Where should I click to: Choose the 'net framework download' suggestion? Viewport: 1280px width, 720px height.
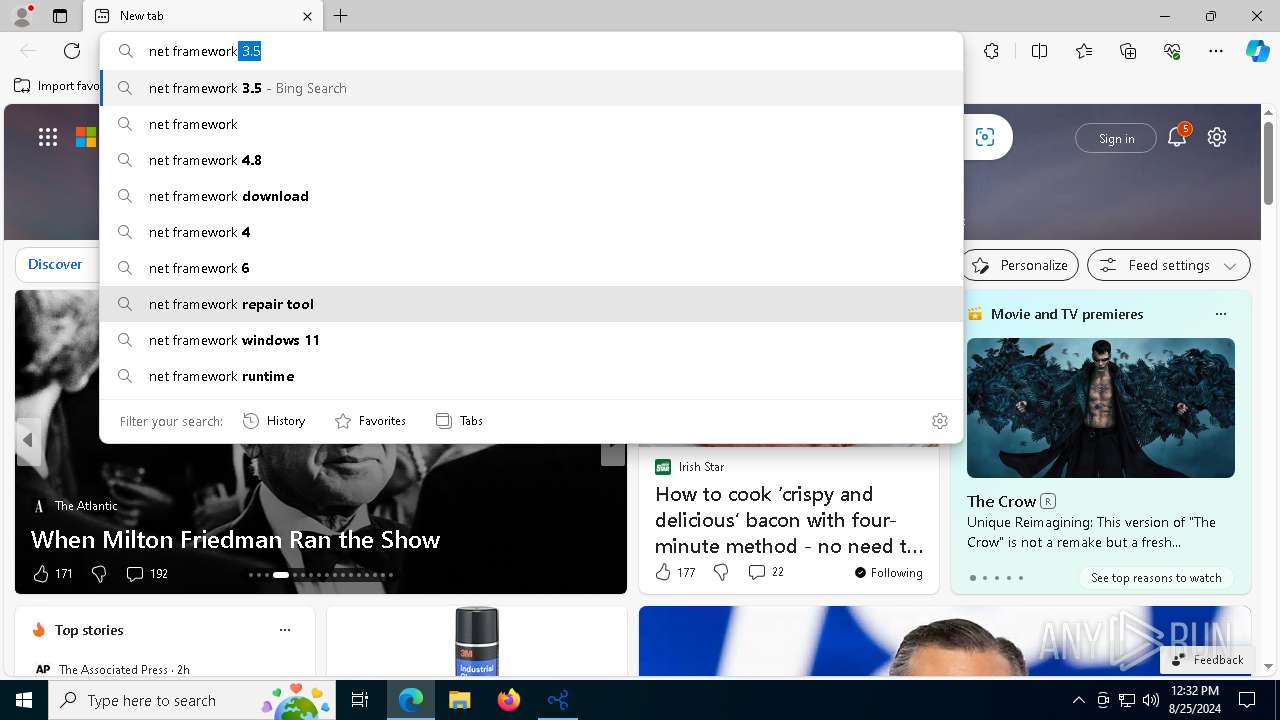(x=531, y=196)
